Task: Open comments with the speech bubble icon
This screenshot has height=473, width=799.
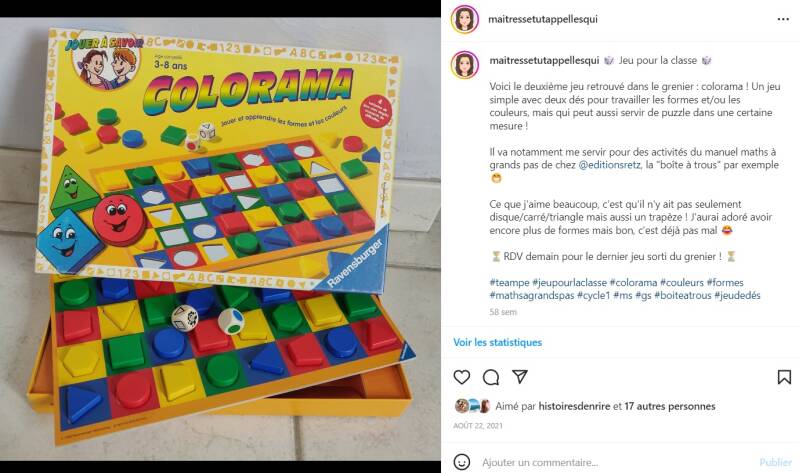Action: pyautogui.click(x=491, y=377)
